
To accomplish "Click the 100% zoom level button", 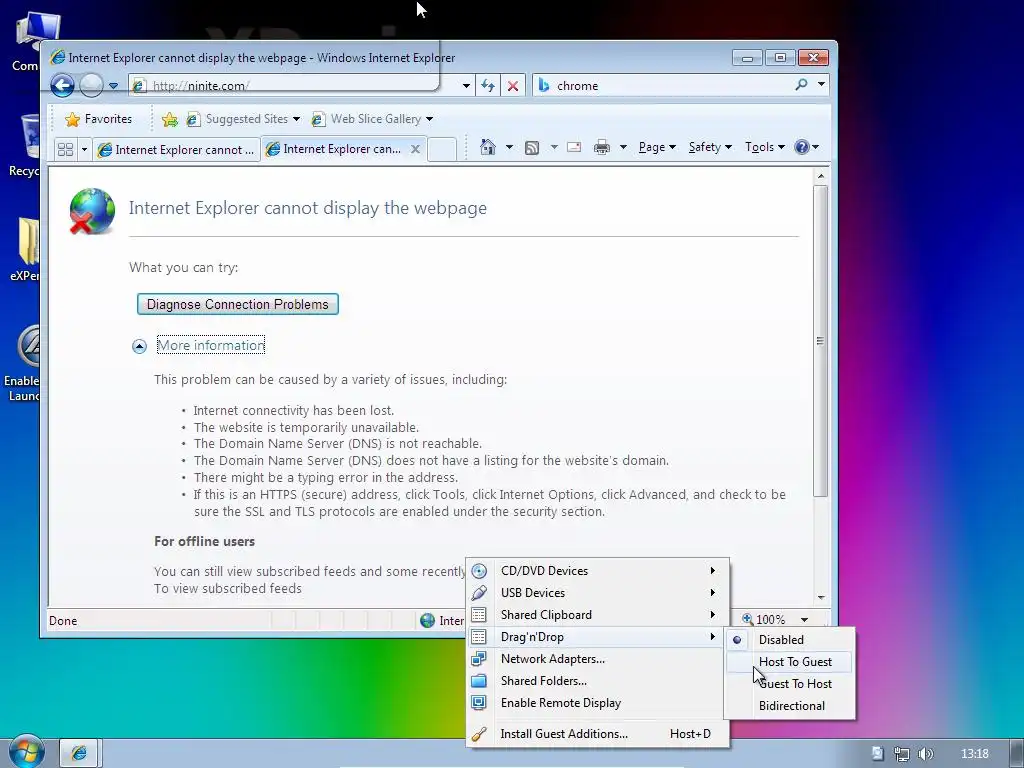I will tap(765, 619).
